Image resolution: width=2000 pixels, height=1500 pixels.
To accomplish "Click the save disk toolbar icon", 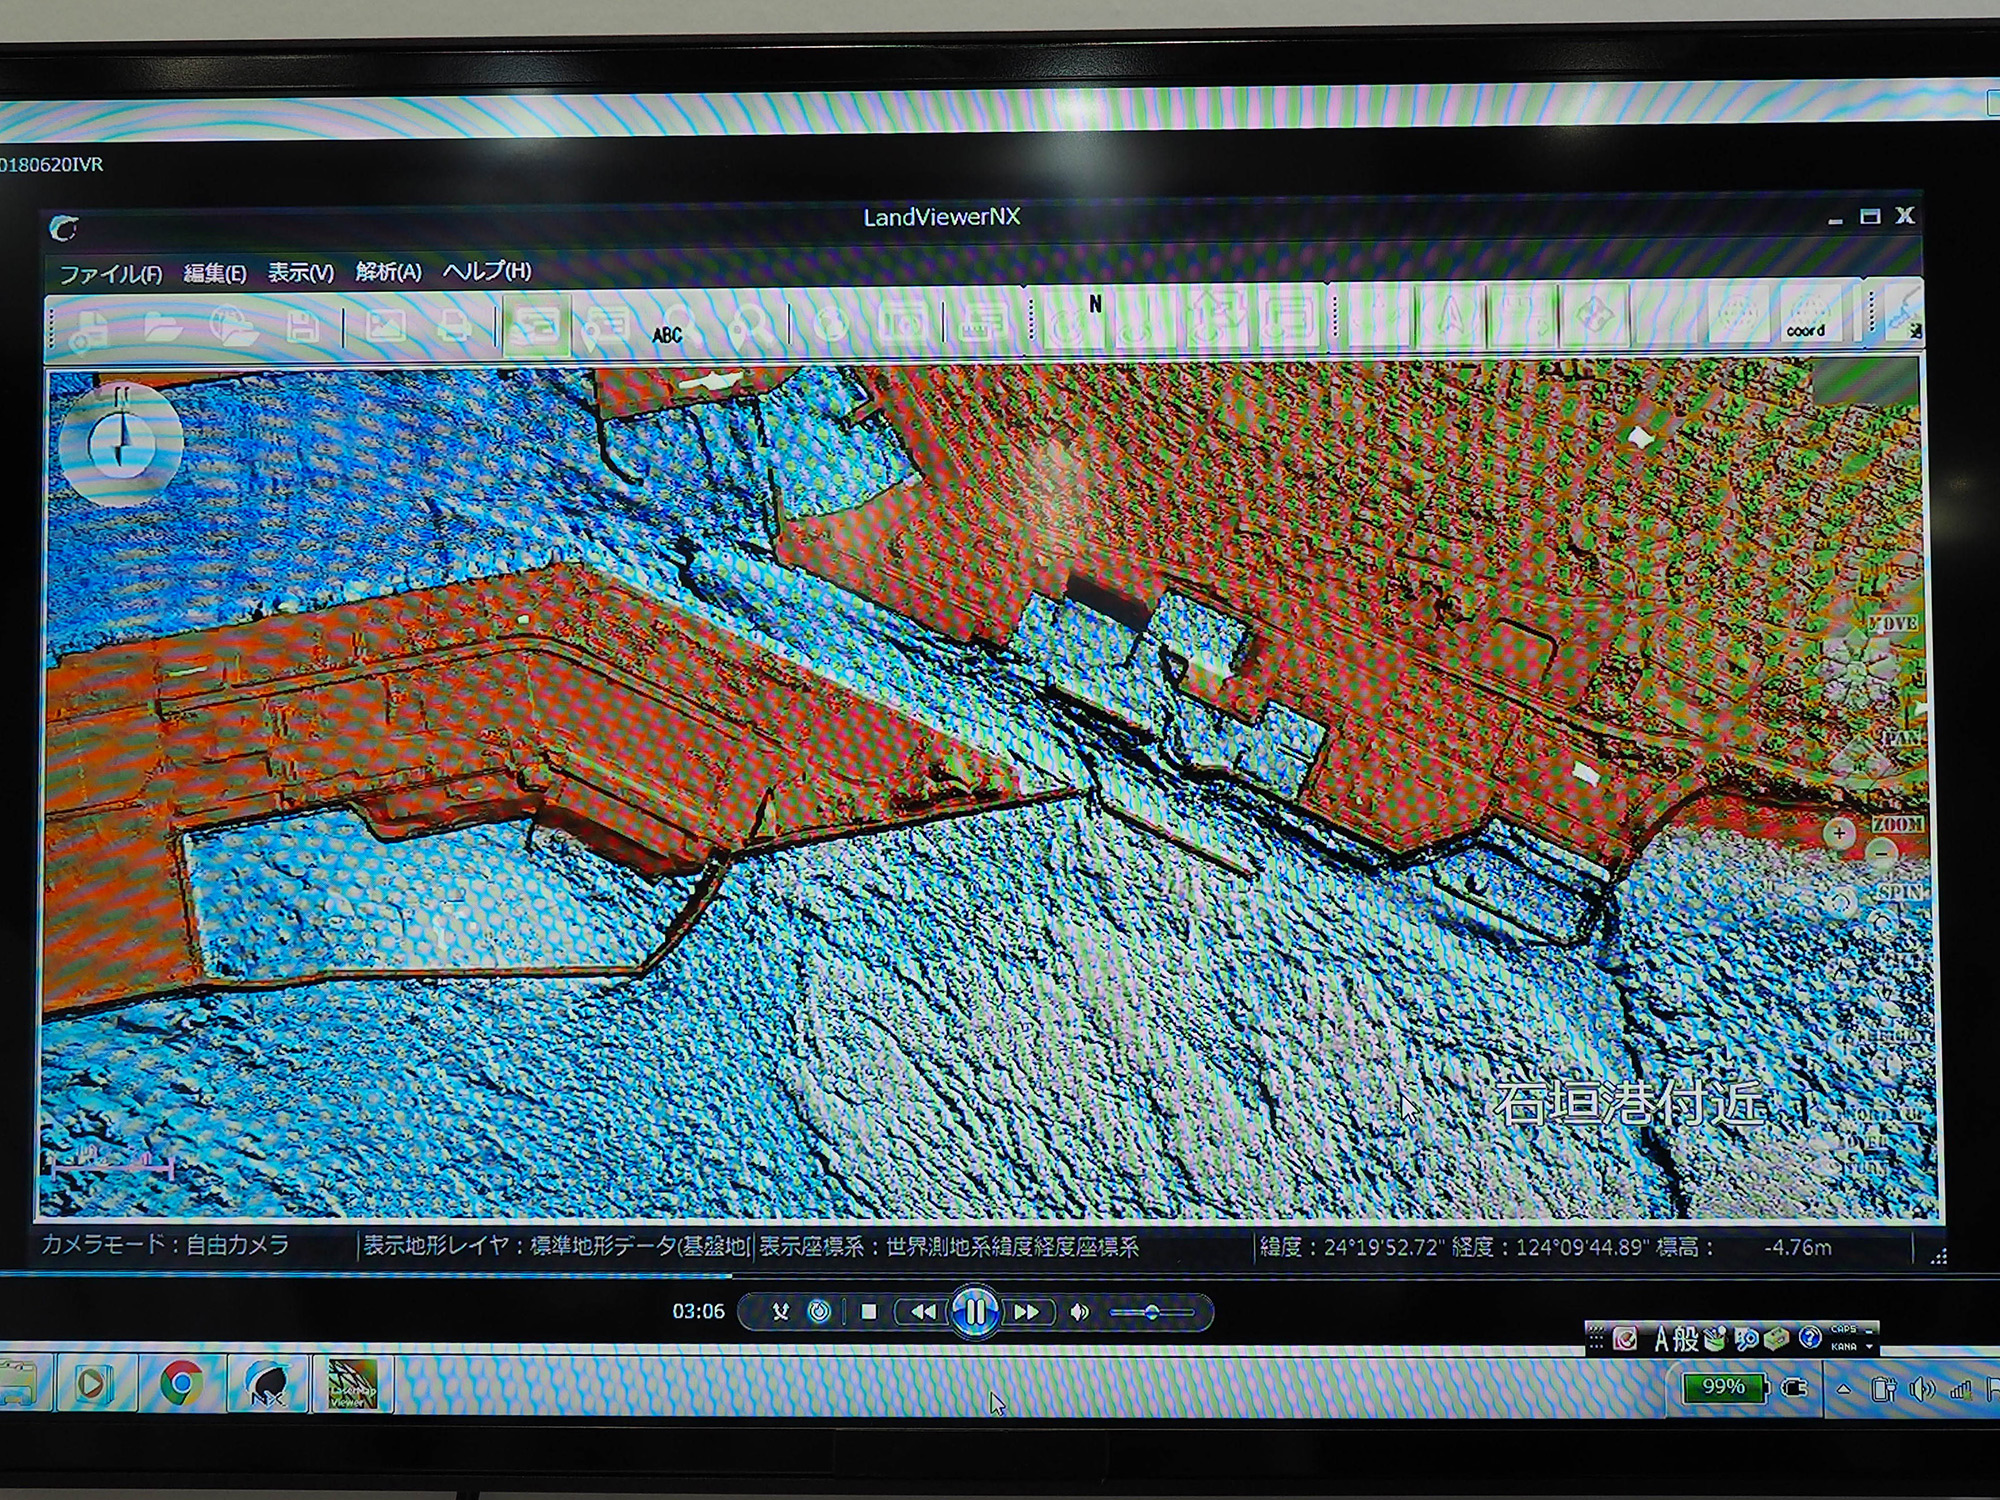I will pos(303,326).
